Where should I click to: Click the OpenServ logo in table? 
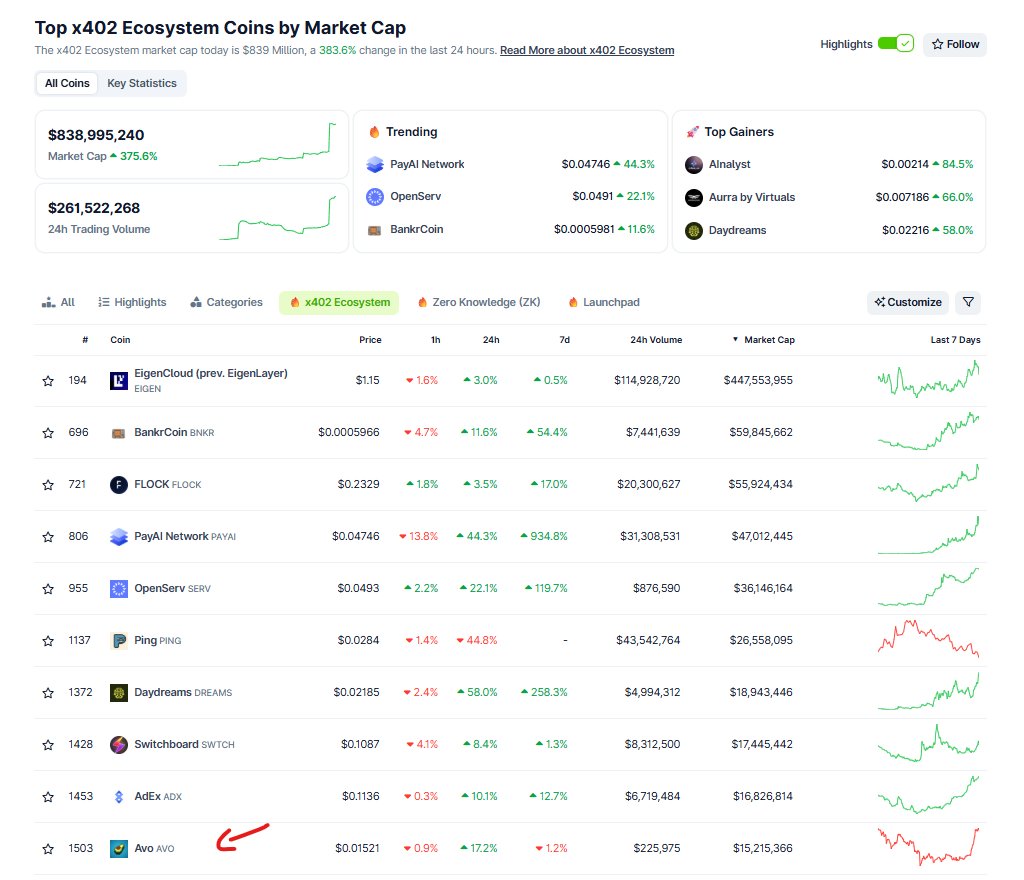119,589
